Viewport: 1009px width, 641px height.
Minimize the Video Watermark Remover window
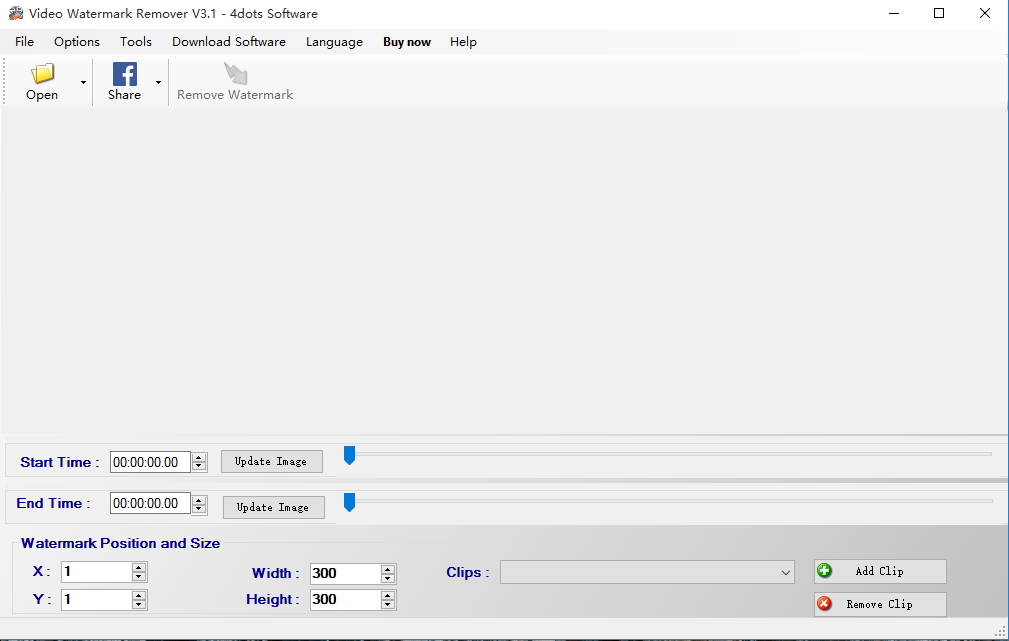point(893,13)
